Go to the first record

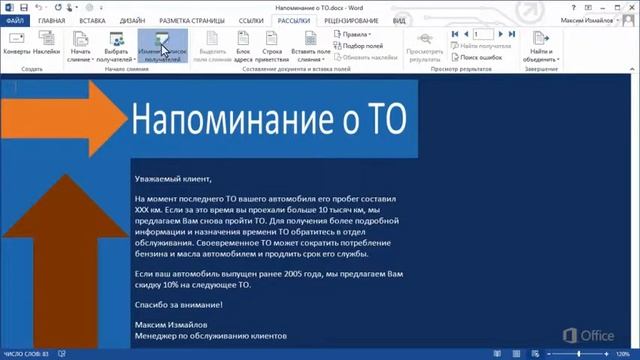pyautogui.click(x=455, y=34)
